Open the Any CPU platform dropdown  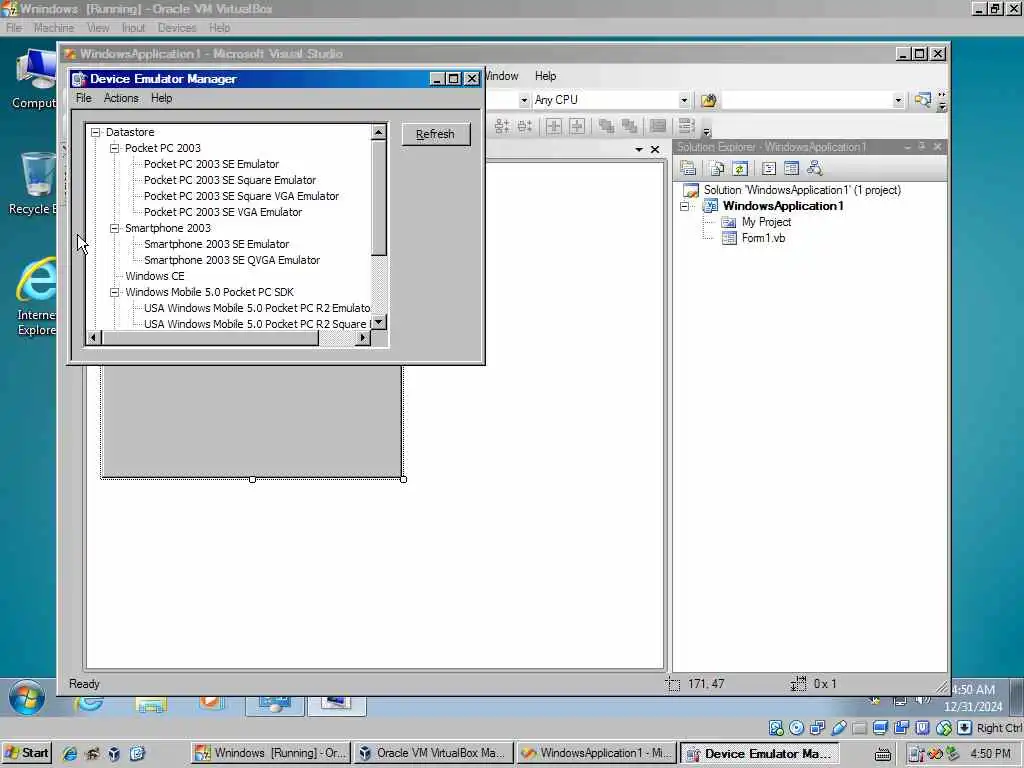point(684,100)
